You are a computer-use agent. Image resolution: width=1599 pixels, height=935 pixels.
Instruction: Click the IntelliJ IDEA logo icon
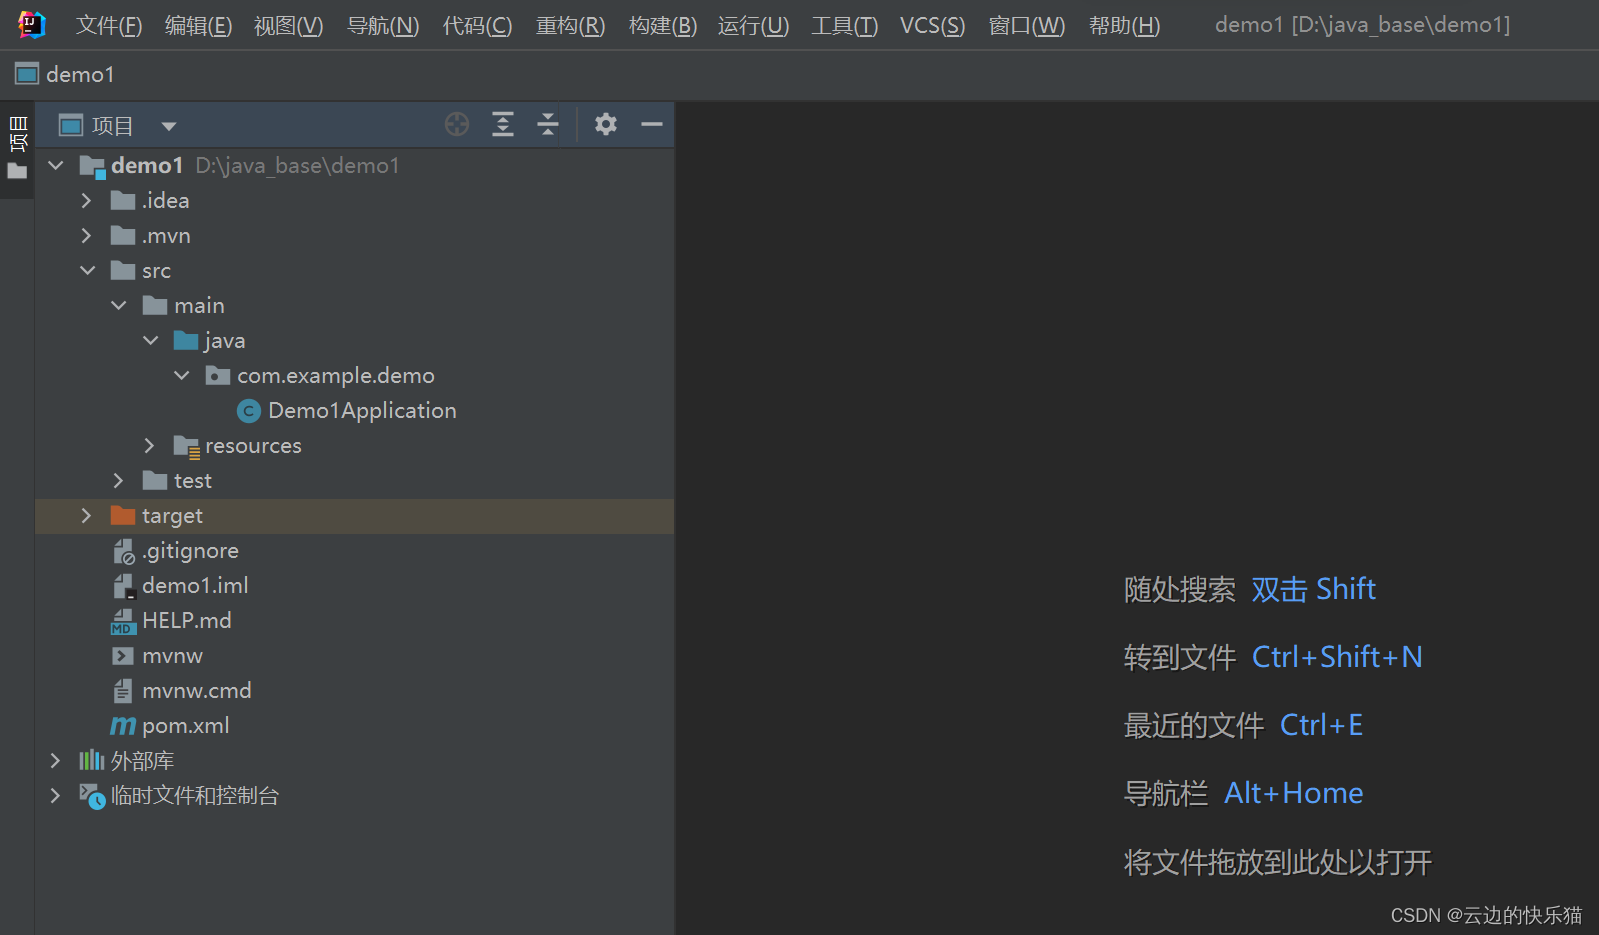32,24
